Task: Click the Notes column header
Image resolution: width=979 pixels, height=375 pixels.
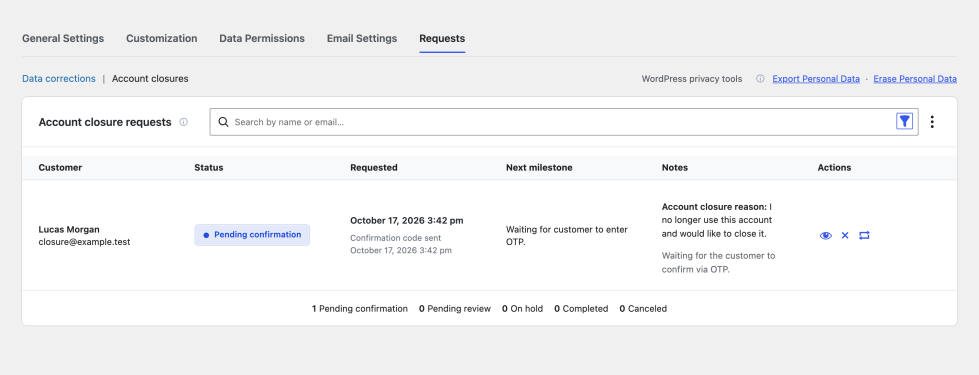Action: click(x=675, y=167)
